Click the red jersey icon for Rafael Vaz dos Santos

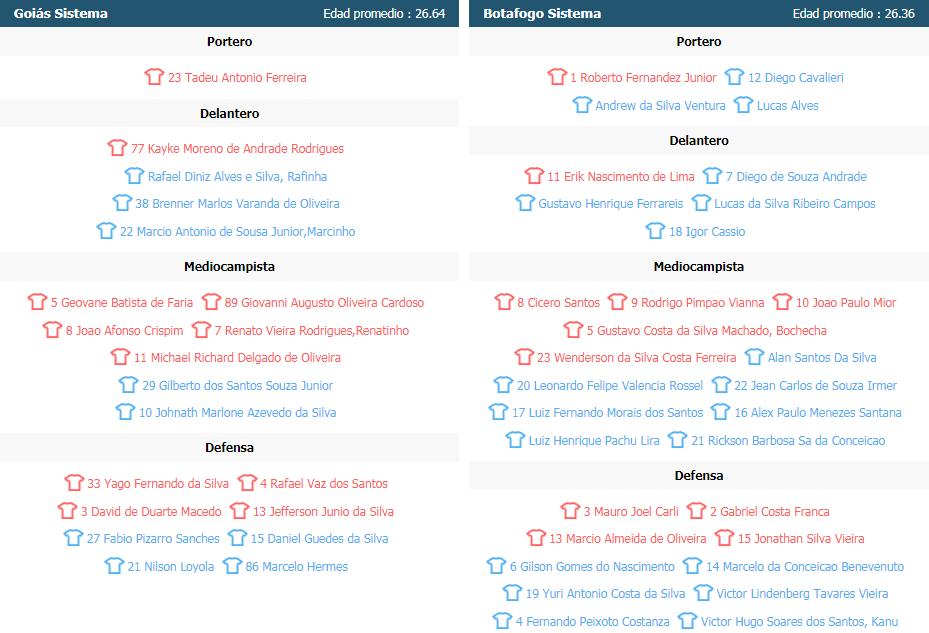(246, 482)
